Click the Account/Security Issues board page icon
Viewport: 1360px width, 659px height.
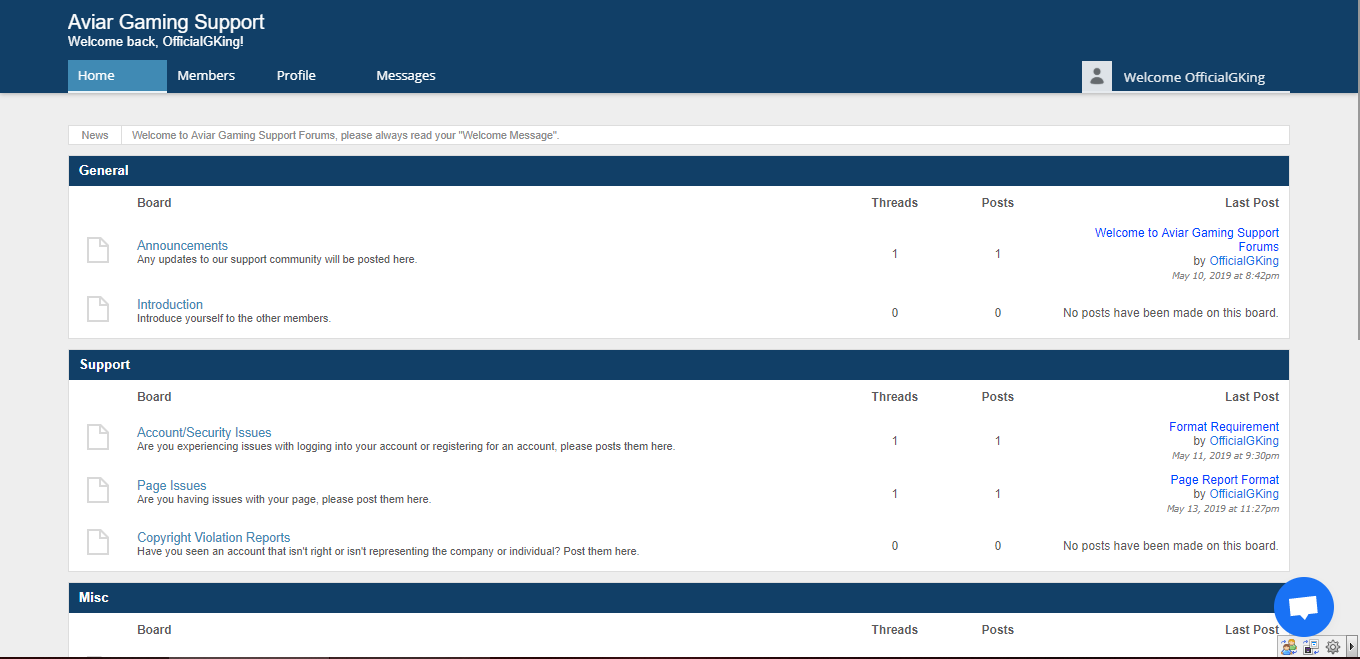[x=98, y=437]
